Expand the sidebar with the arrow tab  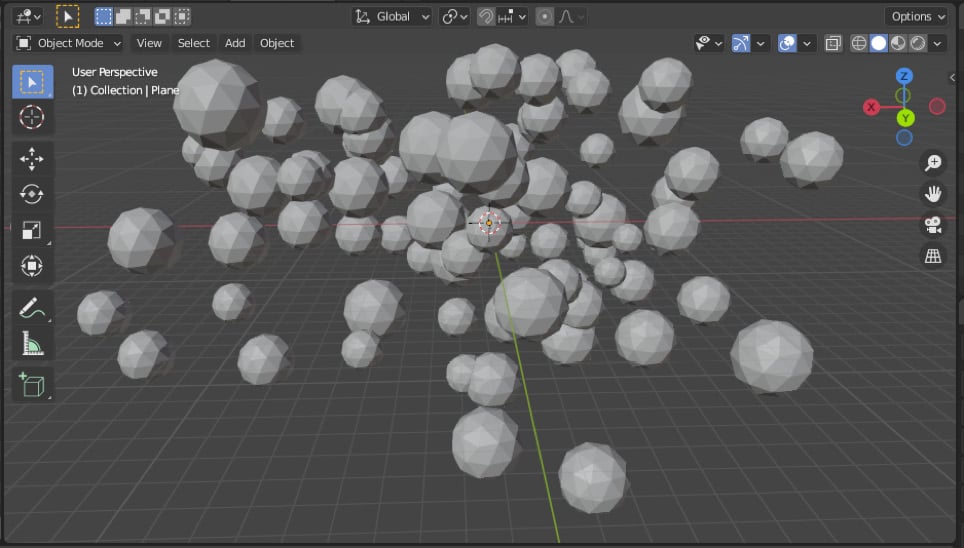(952, 77)
